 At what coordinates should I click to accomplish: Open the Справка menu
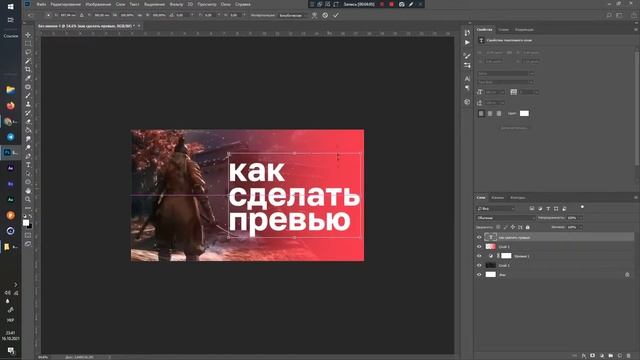243,4
